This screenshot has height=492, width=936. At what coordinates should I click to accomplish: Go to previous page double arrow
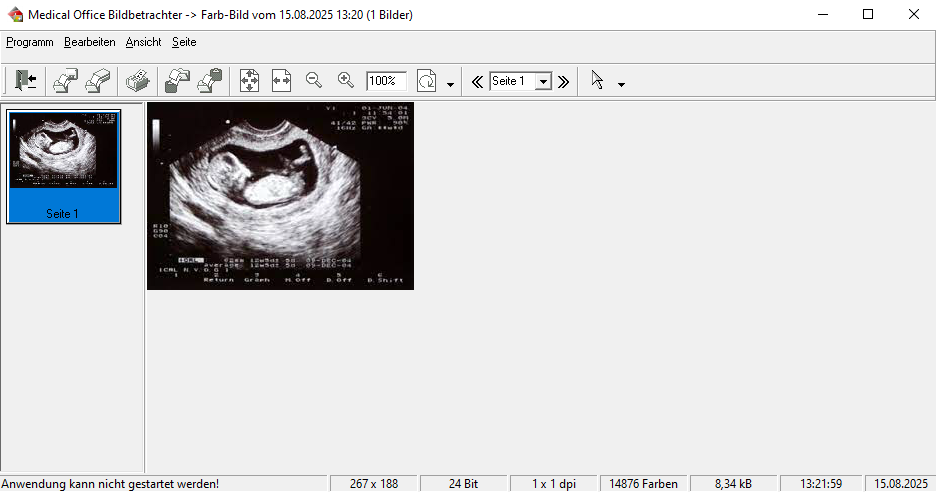pyautogui.click(x=477, y=82)
